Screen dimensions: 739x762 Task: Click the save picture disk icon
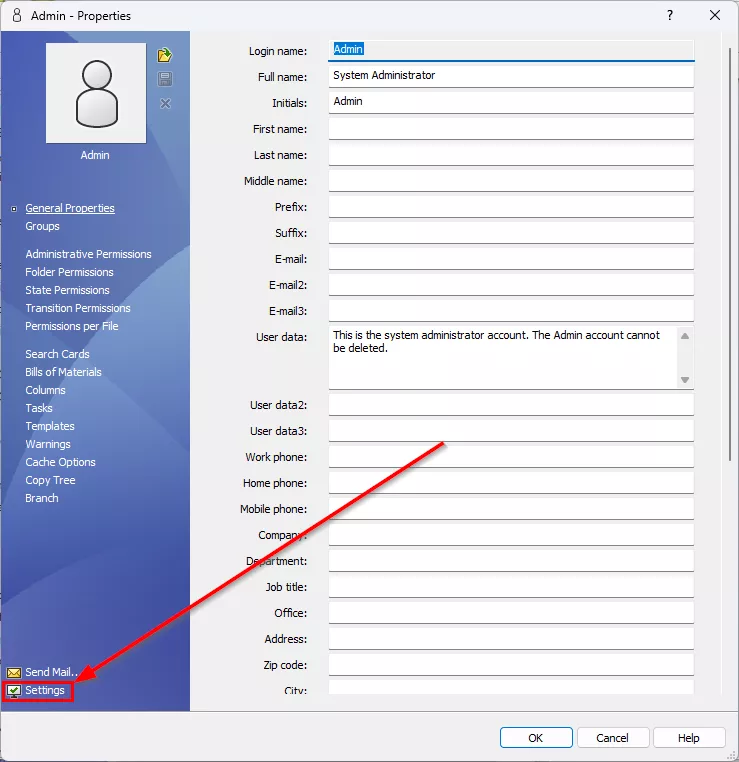165,79
